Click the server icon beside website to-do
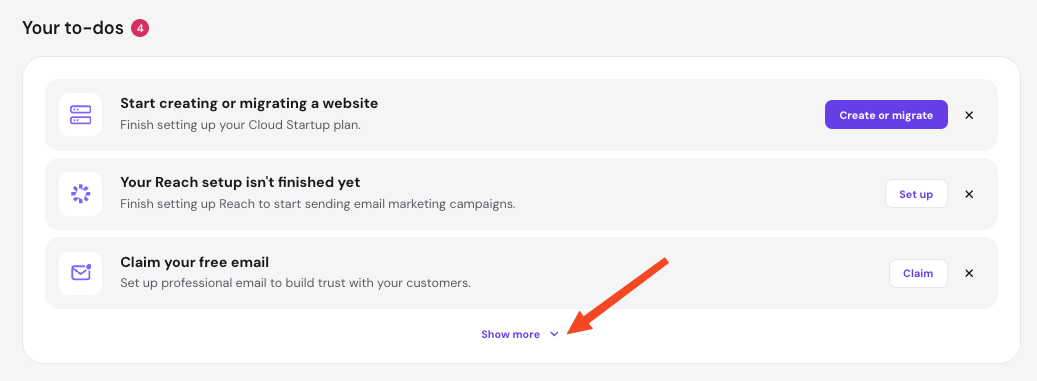Viewport: 1037px width, 381px height. coord(80,115)
